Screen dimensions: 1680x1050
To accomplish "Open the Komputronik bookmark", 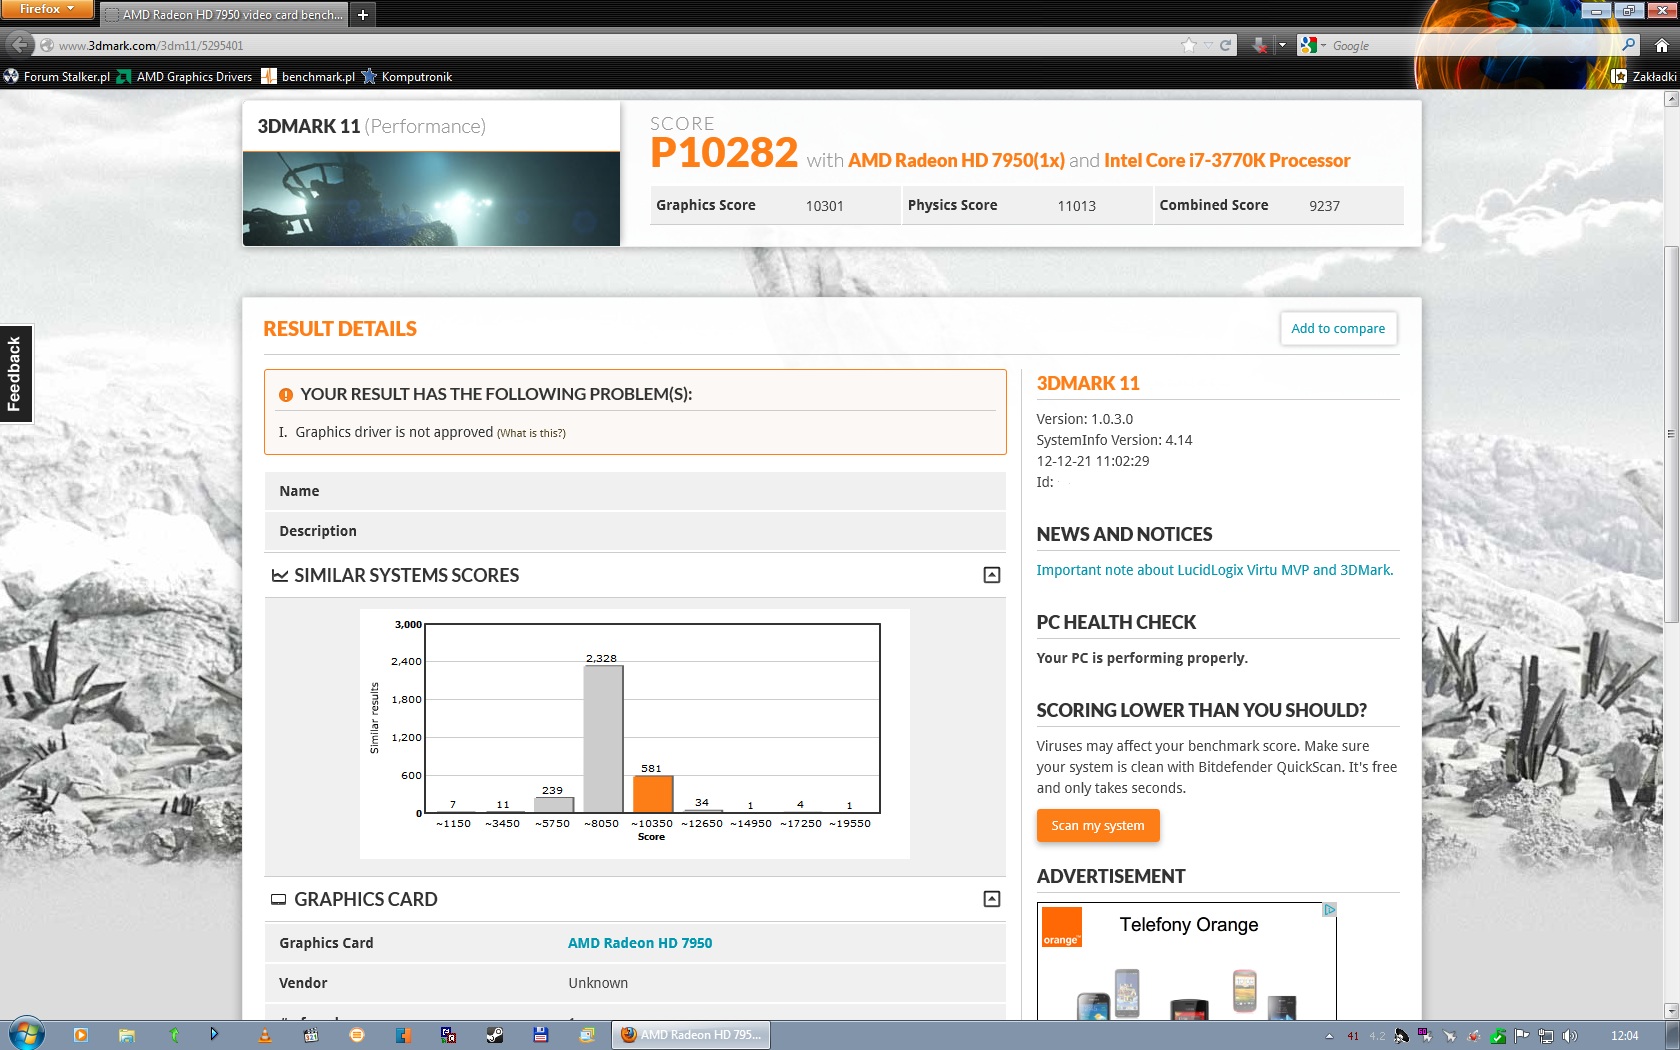I will click(407, 76).
